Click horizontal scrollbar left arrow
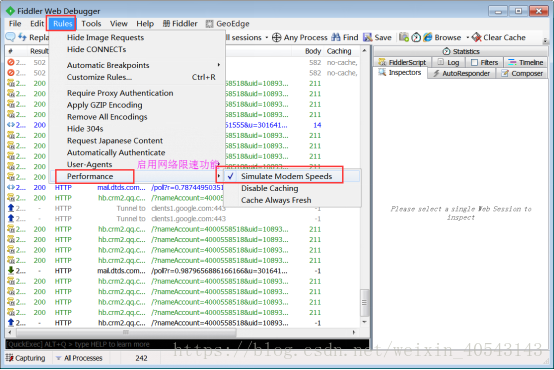Screen dimensions: 554x370 coord(10,332)
